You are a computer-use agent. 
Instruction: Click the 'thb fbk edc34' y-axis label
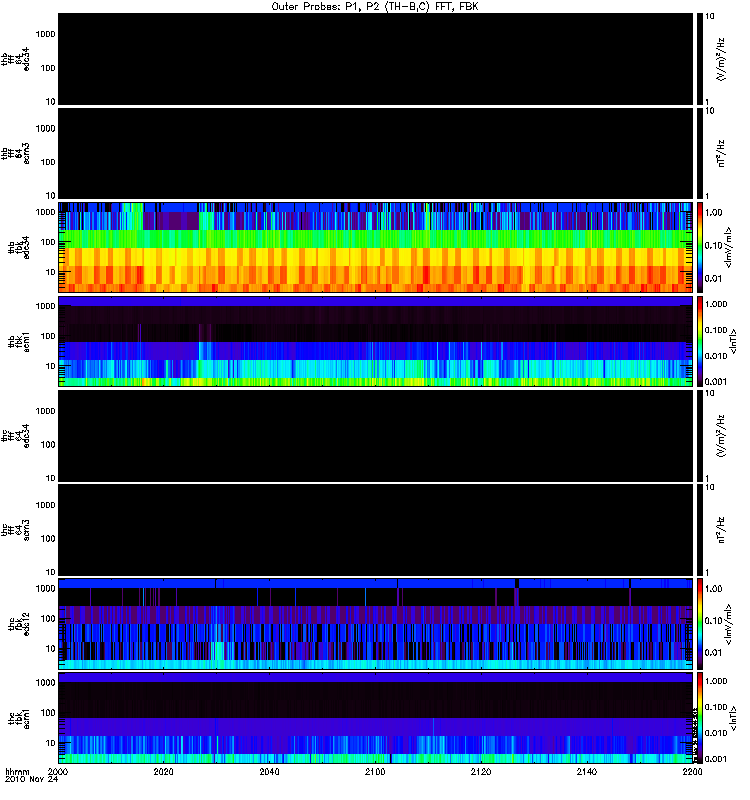point(18,248)
